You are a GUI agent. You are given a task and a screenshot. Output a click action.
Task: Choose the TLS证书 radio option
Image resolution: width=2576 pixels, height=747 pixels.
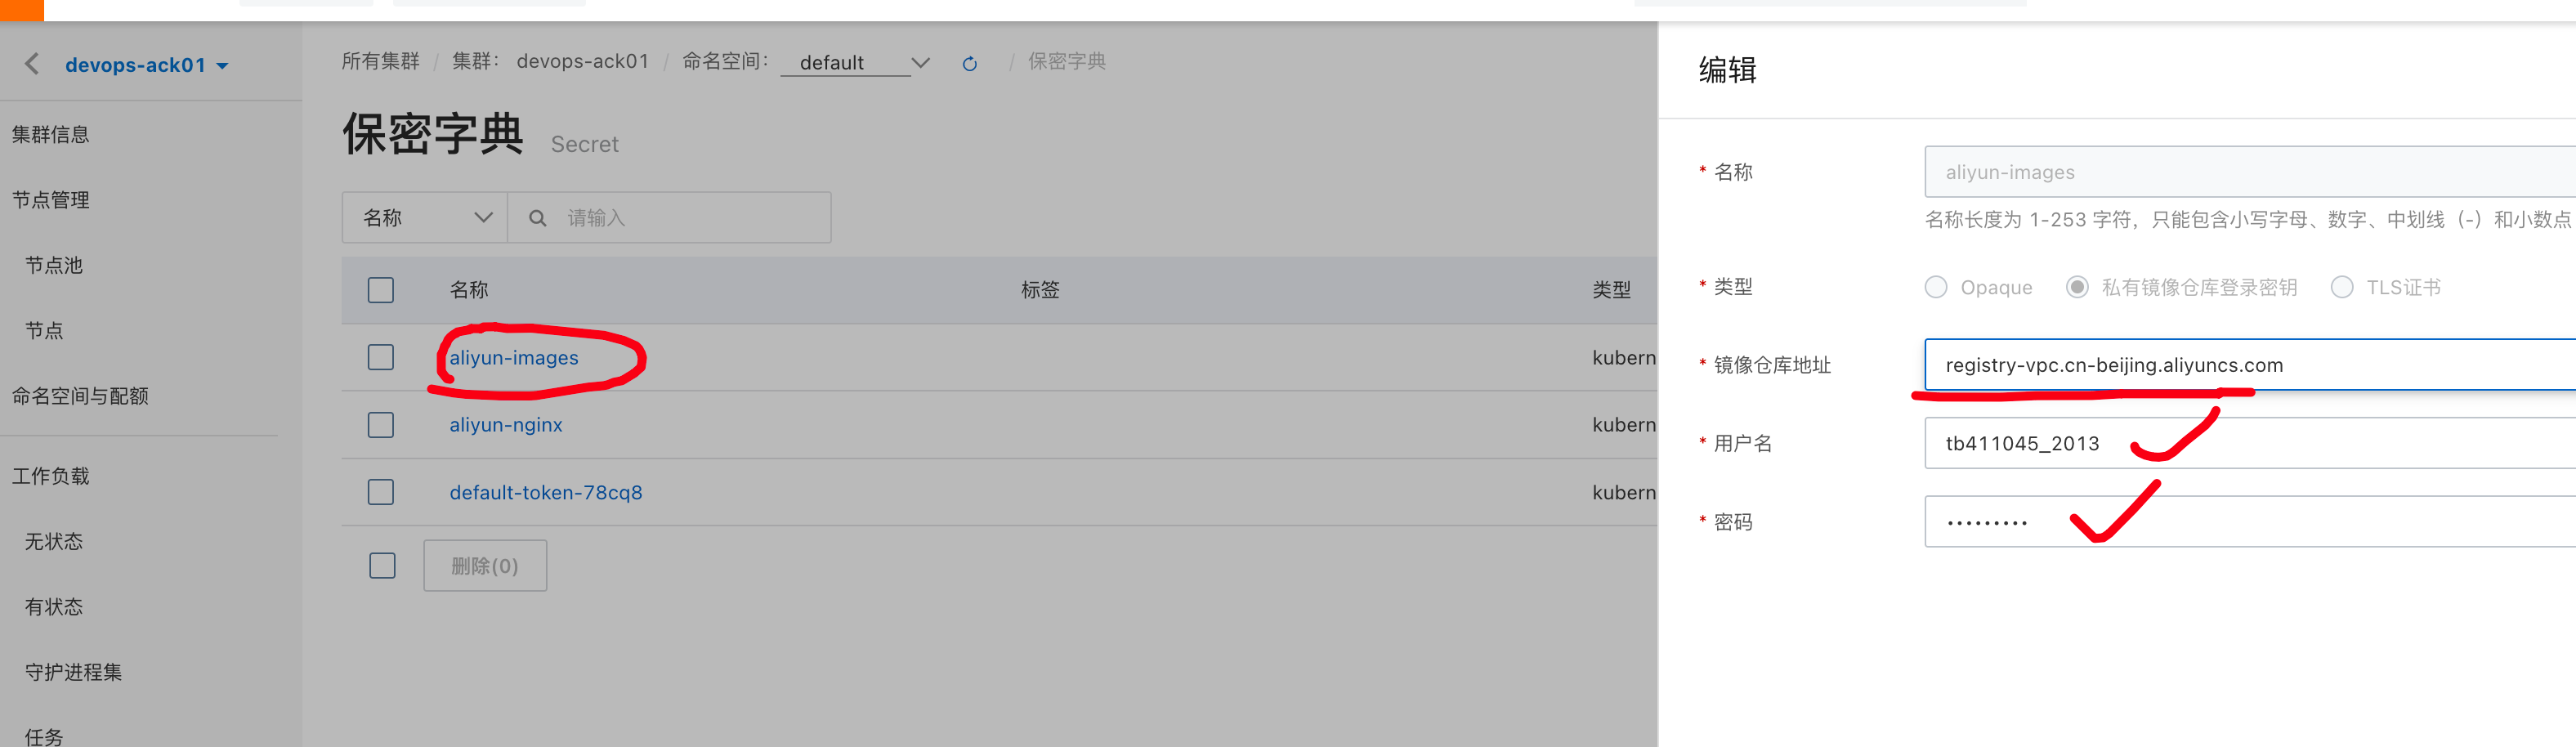pos(2342,288)
